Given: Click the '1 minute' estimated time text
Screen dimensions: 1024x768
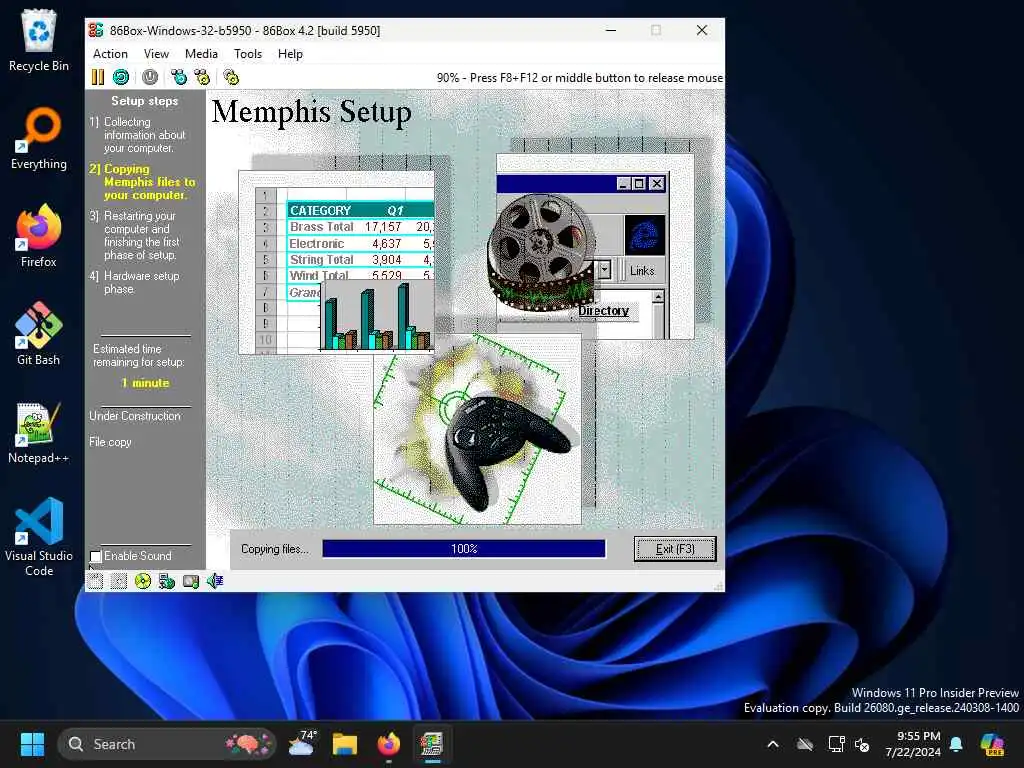Looking at the screenshot, I should click(x=145, y=383).
